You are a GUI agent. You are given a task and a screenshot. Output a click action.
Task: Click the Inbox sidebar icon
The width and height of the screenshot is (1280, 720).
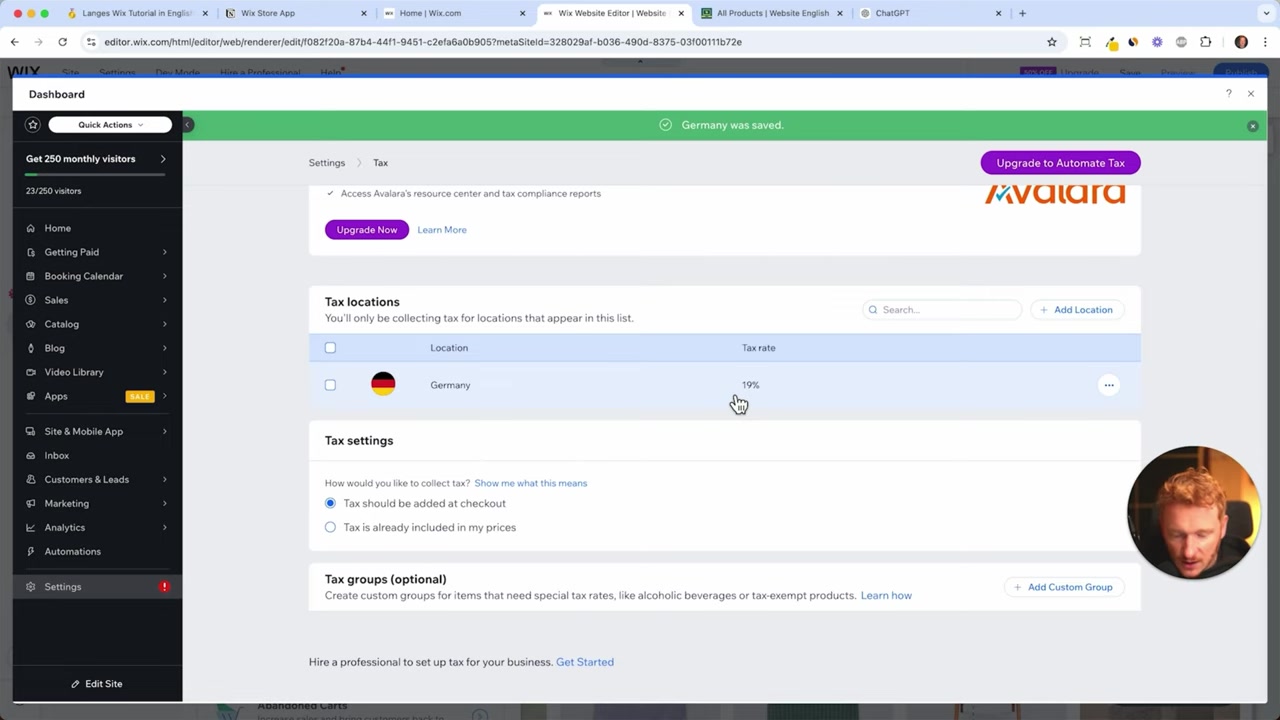click(x=31, y=455)
